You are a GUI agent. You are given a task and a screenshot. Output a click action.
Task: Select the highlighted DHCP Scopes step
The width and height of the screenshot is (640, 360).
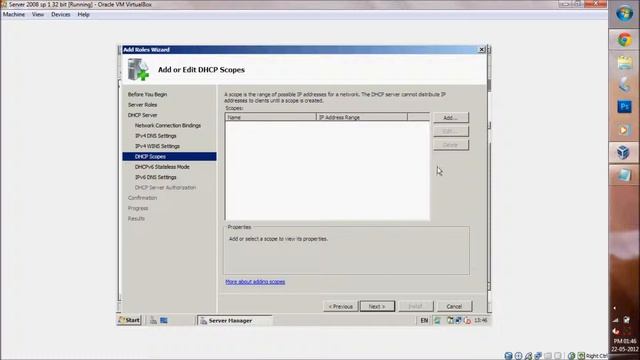pos(169,156)
